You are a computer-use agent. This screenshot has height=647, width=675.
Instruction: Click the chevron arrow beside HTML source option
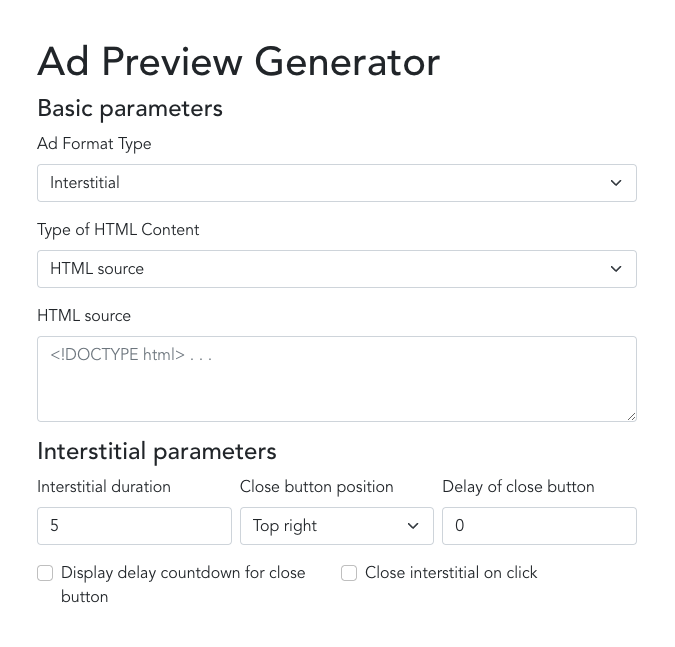616,269
